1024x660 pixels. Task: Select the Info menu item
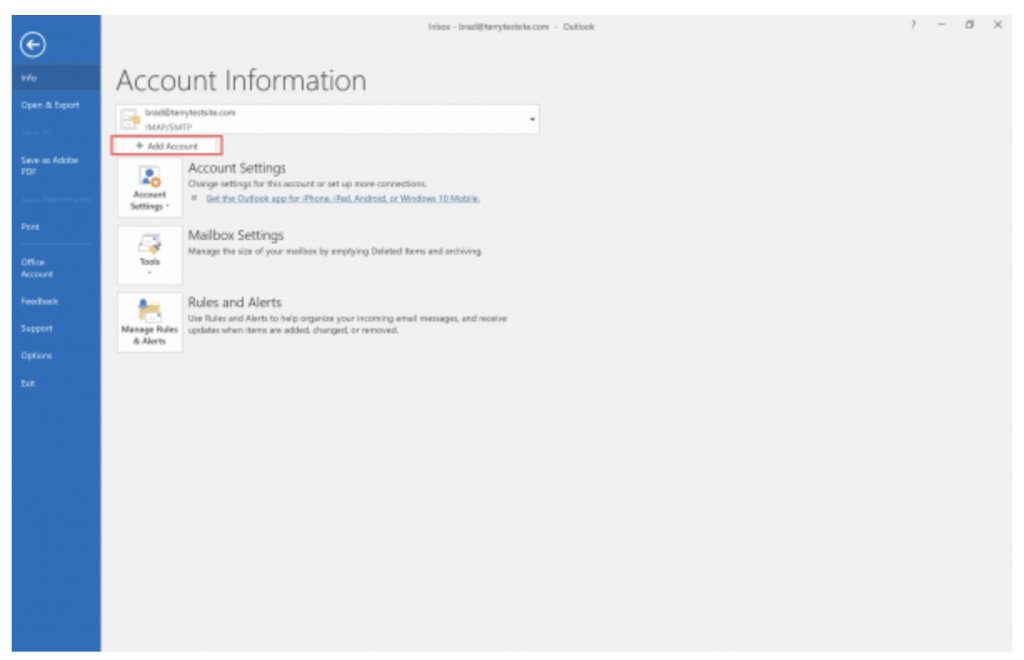56,78
